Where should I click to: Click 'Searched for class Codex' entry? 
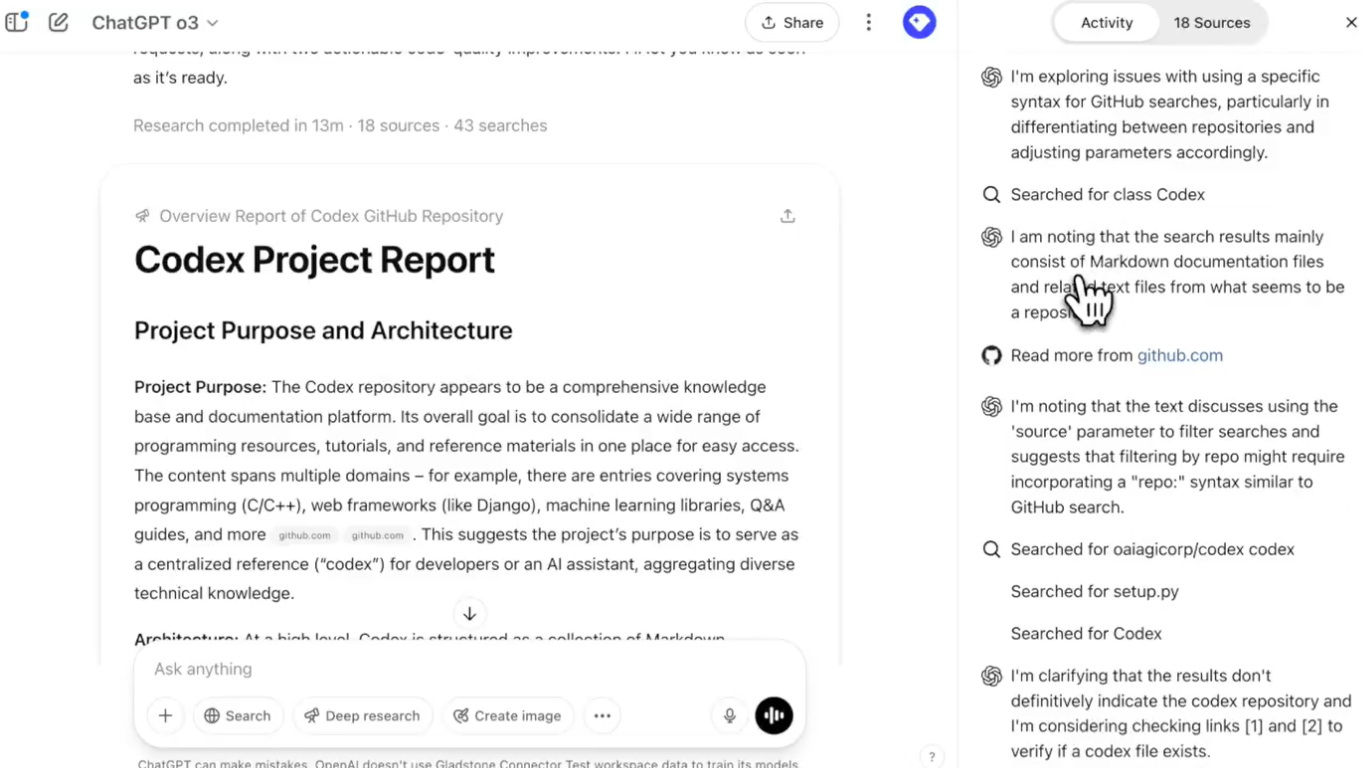1108,194
